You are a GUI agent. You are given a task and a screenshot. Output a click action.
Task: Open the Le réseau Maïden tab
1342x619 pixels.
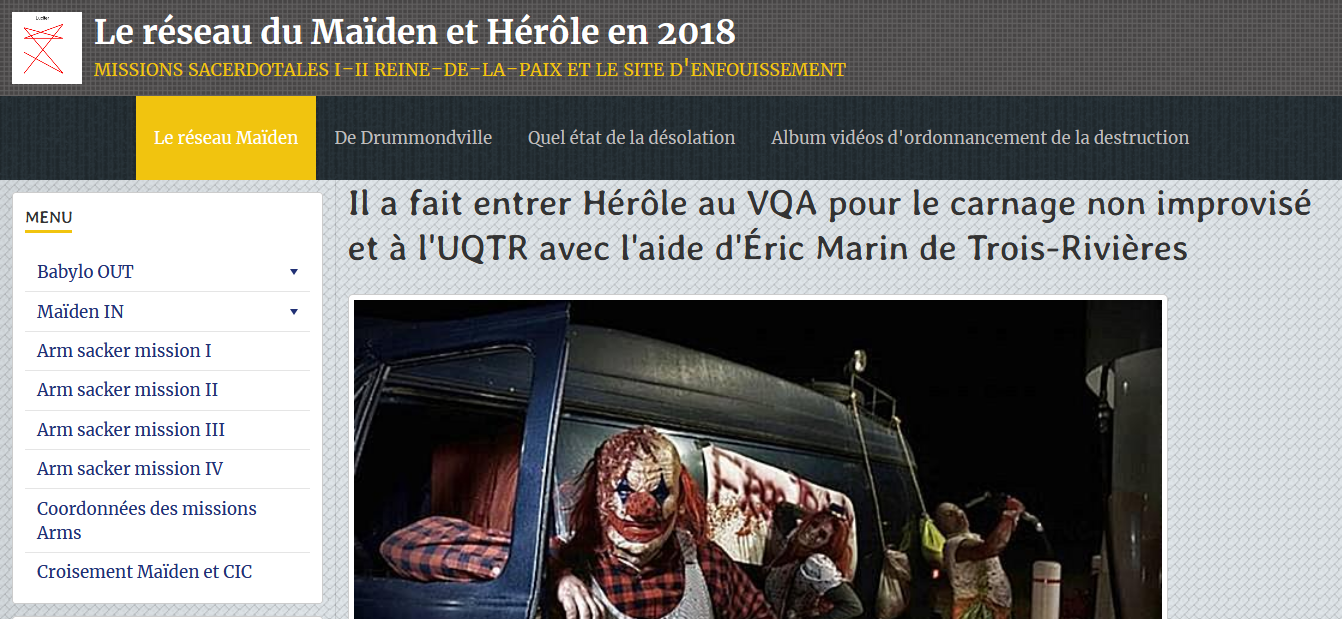pyautogui.click(x=226, y=138)
